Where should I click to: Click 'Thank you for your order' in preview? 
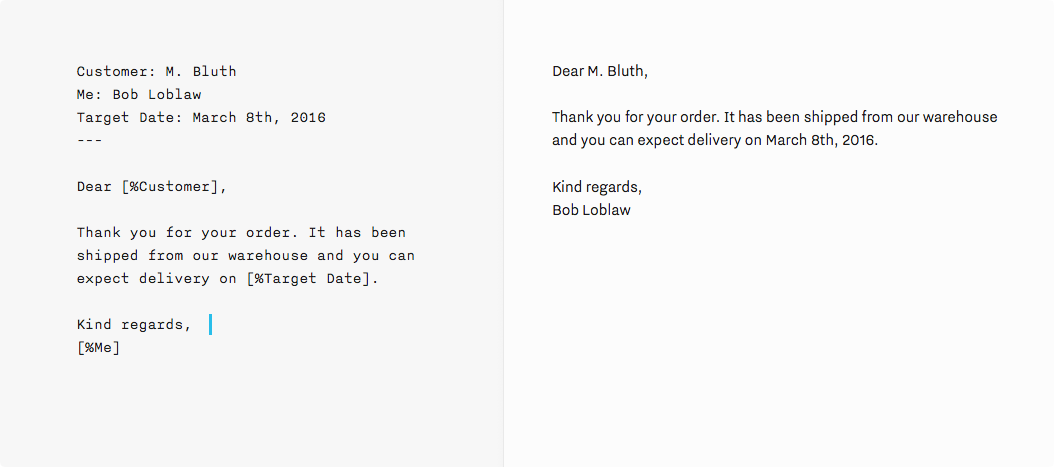(635, 118)
